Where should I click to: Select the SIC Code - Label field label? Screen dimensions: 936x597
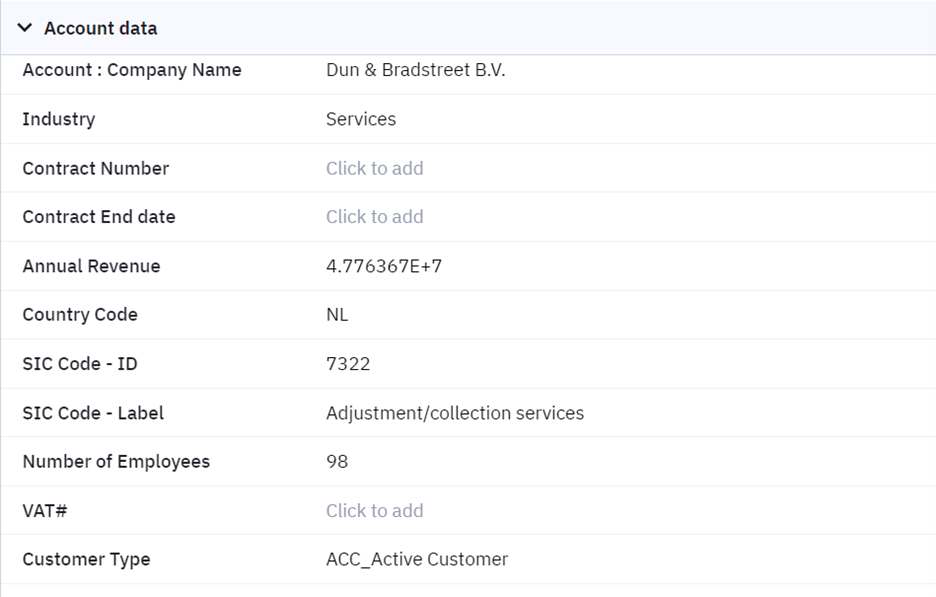(93, 413)
